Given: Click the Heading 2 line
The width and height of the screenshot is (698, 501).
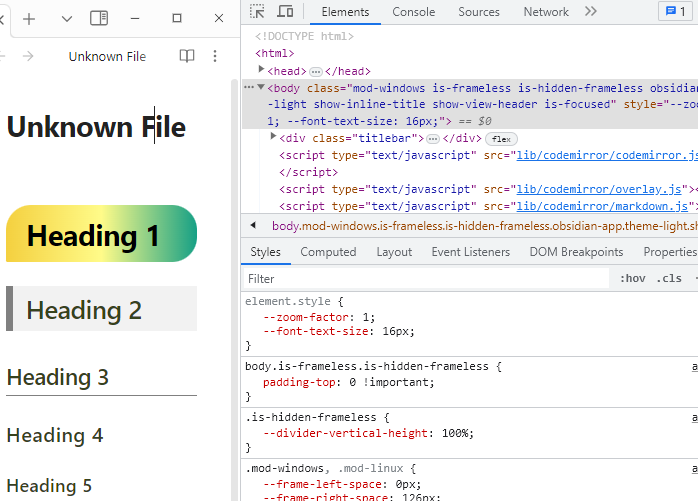Looking at the screenshot, I should (x=101, y=309).
